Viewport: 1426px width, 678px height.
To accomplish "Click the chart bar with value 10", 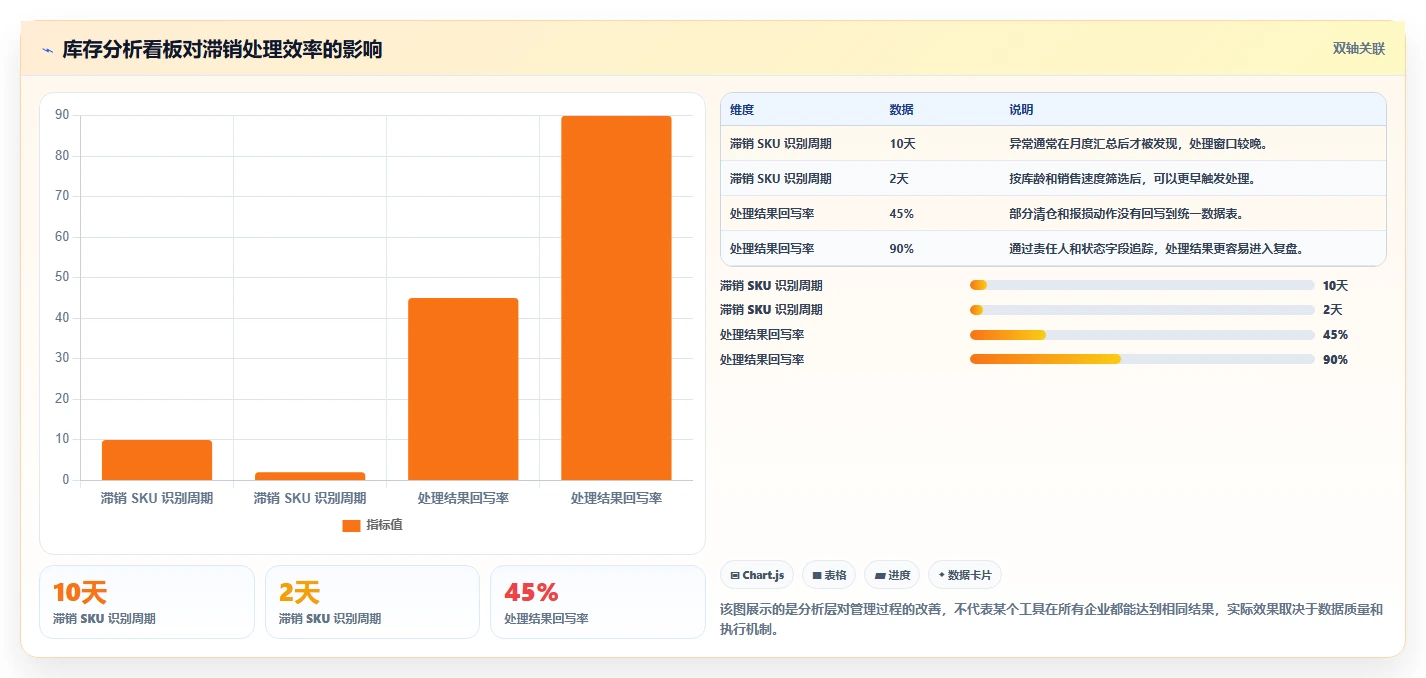I will click(157, 460).
